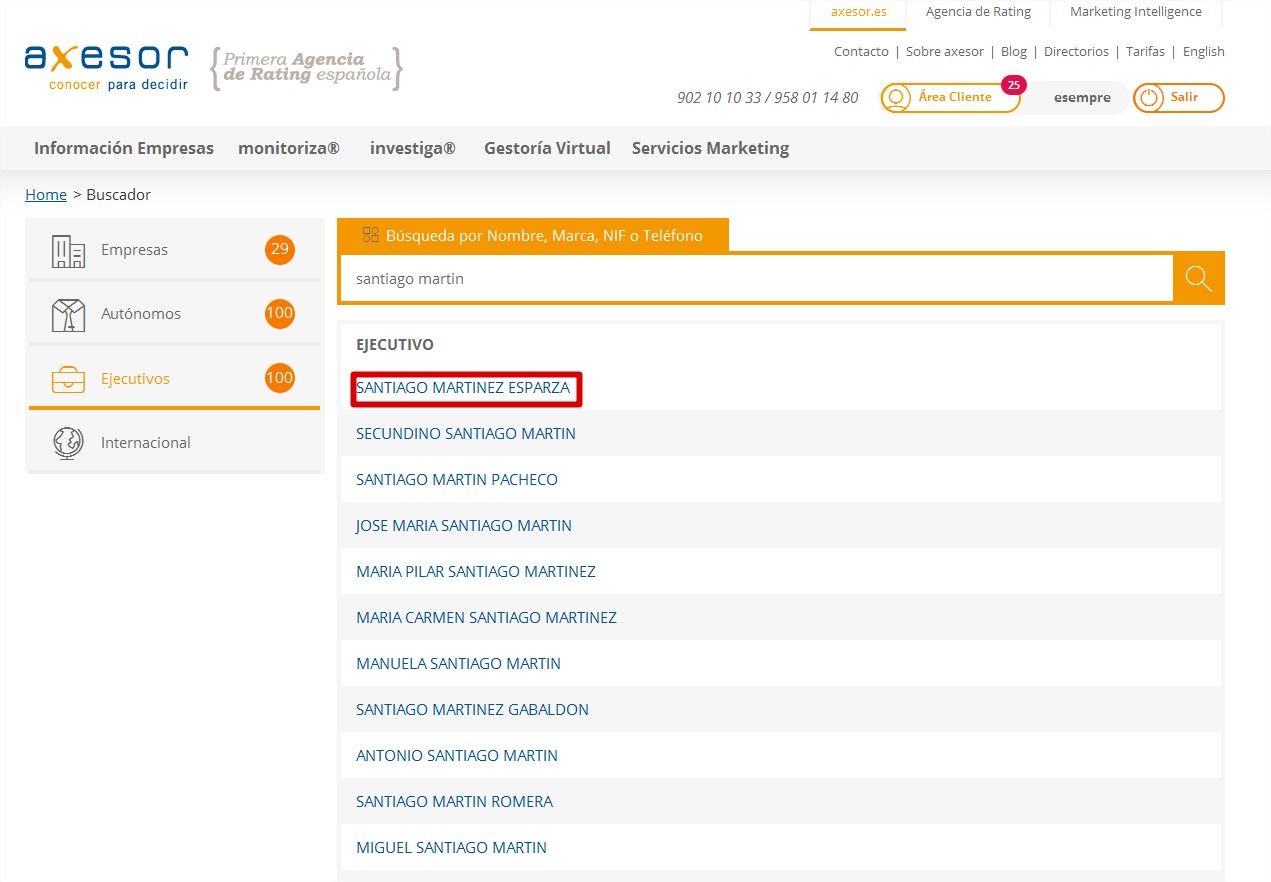Open the Tarifas link
Image resolution: width=1271 pixels, height=882 pixels.
1145,51
